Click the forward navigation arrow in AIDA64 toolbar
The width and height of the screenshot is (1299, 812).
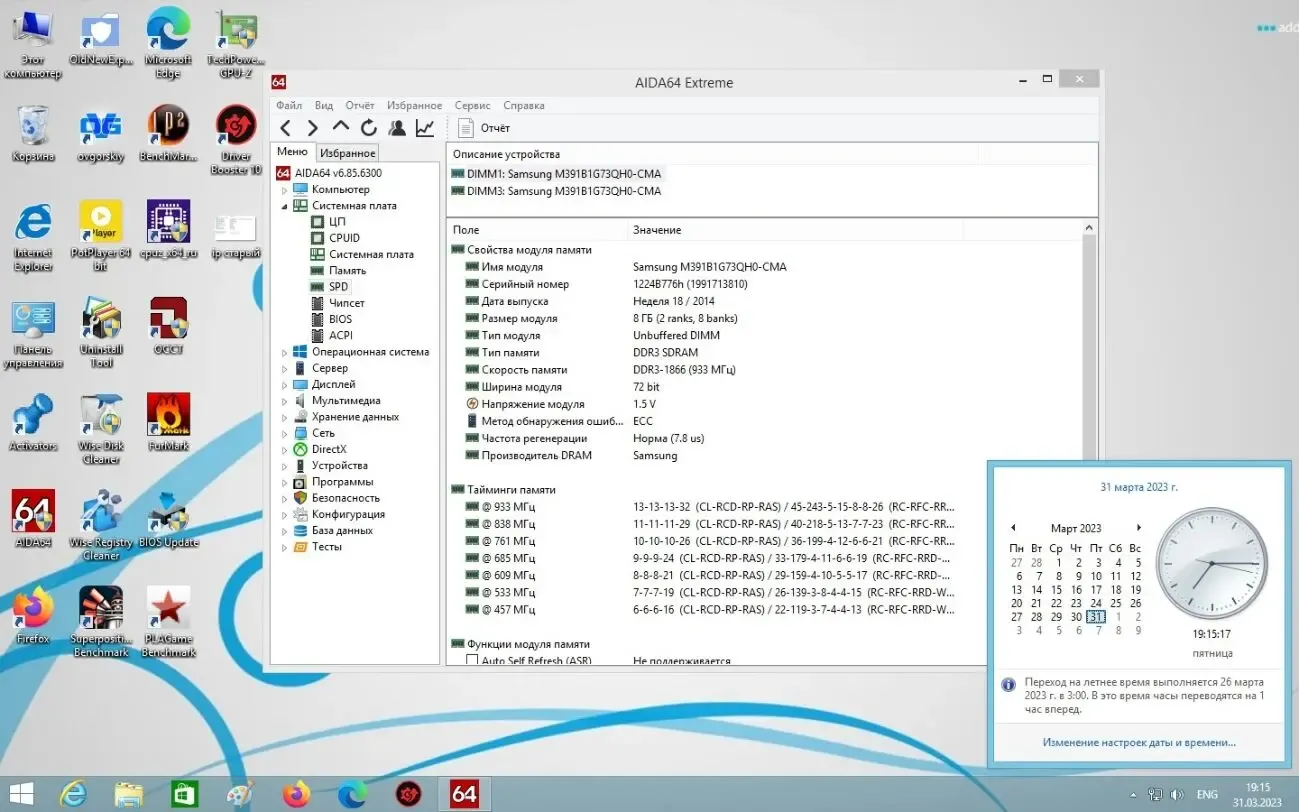(312, 127)
